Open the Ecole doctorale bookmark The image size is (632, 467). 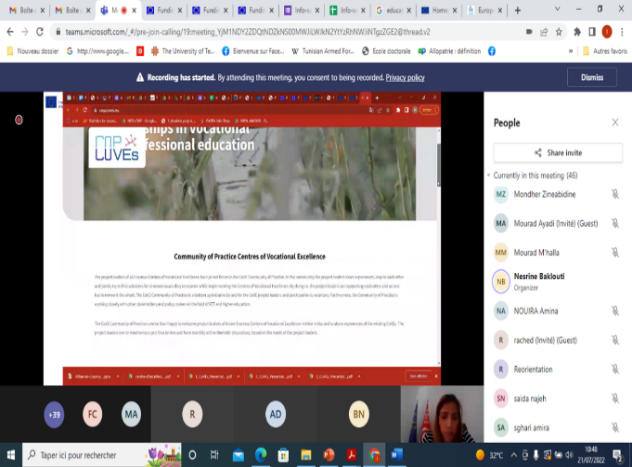tap(386, 51)
